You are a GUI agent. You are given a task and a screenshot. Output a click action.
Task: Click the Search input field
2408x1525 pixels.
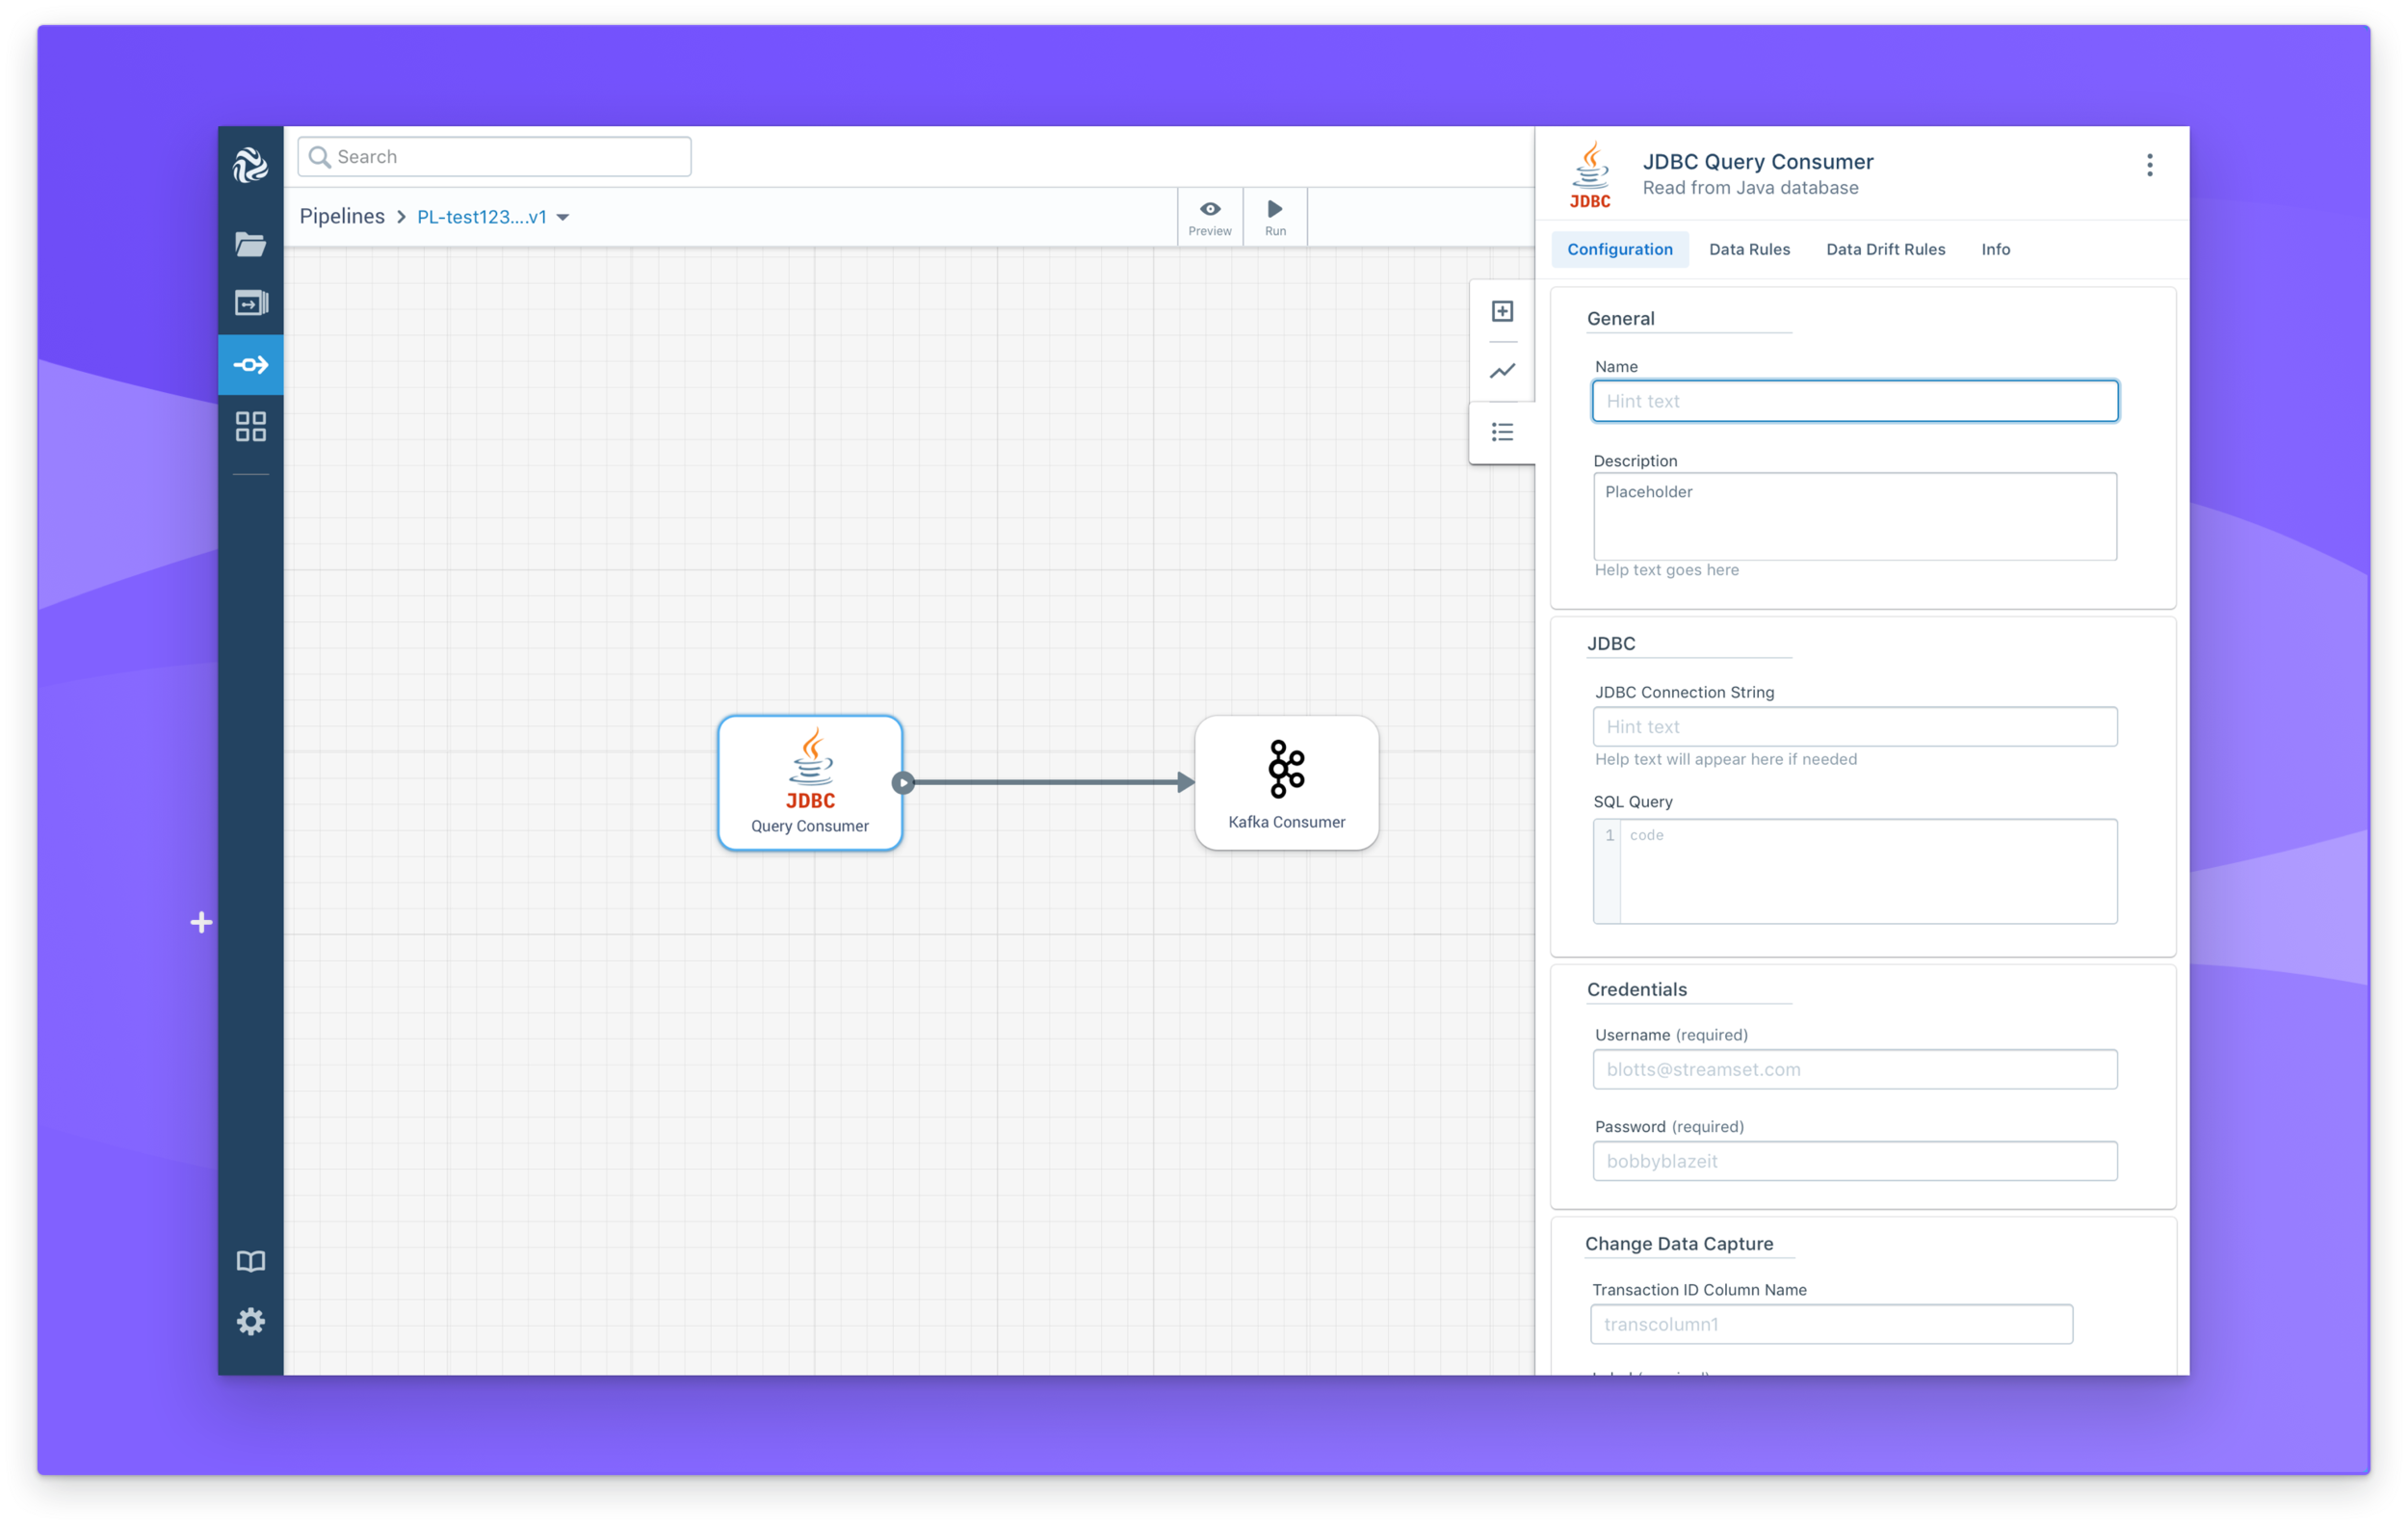[x=493, y=156]
